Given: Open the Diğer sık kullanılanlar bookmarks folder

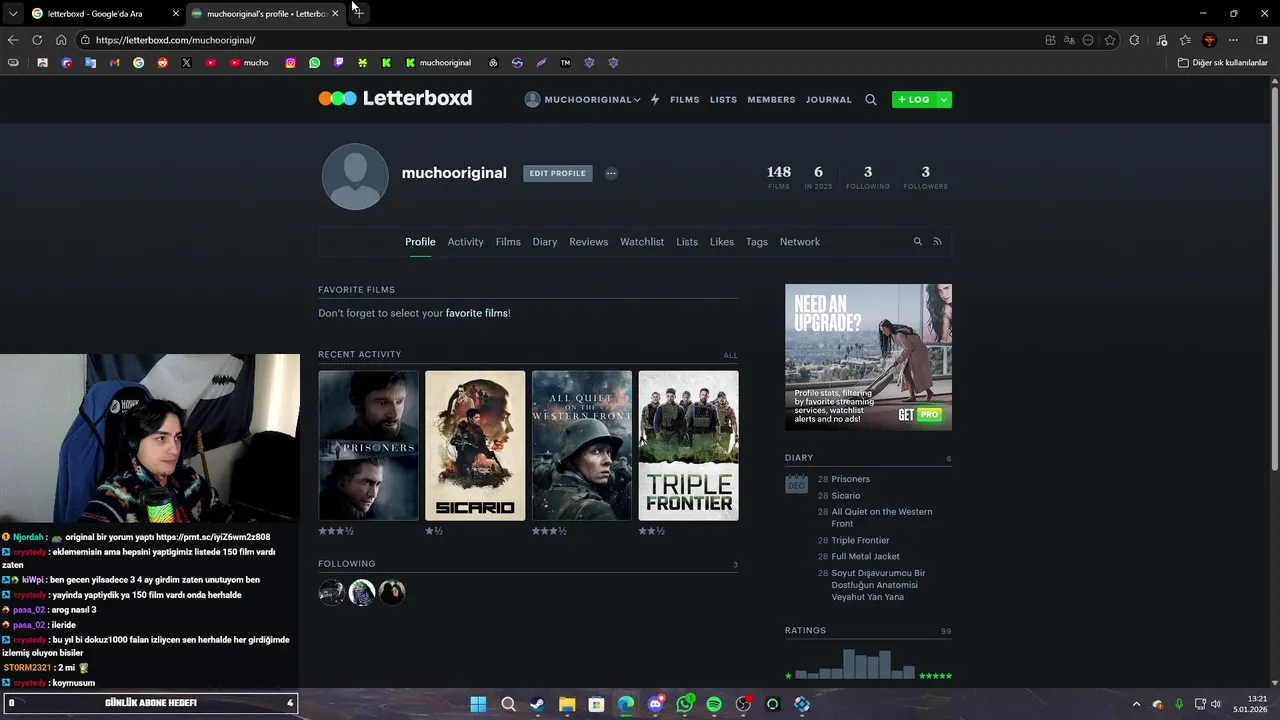Looking at the screenshot, I should click(x=1223, y=63).
